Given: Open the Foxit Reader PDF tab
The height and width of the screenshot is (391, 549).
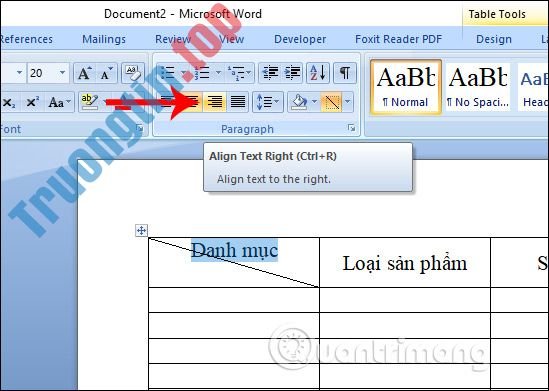Looking at the screenshot, I should pos(398,39).
